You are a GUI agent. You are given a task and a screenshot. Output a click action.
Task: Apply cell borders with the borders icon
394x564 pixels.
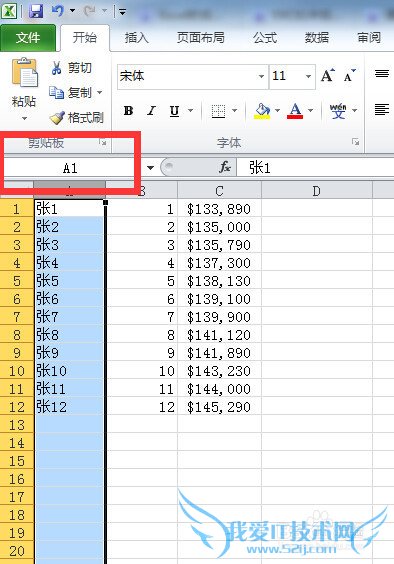[x=218, y=111]
